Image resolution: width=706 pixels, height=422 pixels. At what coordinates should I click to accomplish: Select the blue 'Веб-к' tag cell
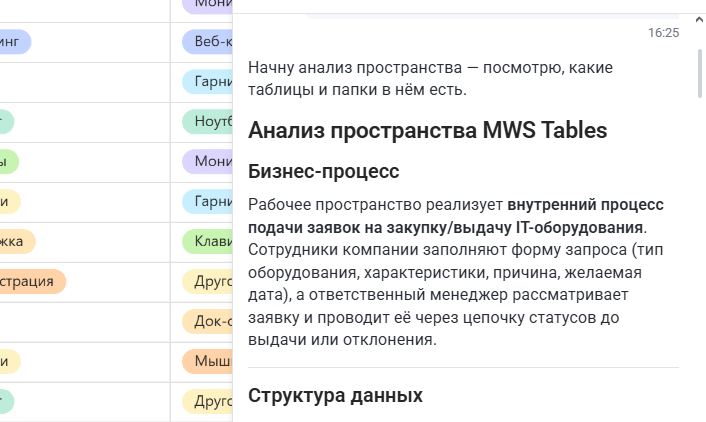tap(207, 41)
